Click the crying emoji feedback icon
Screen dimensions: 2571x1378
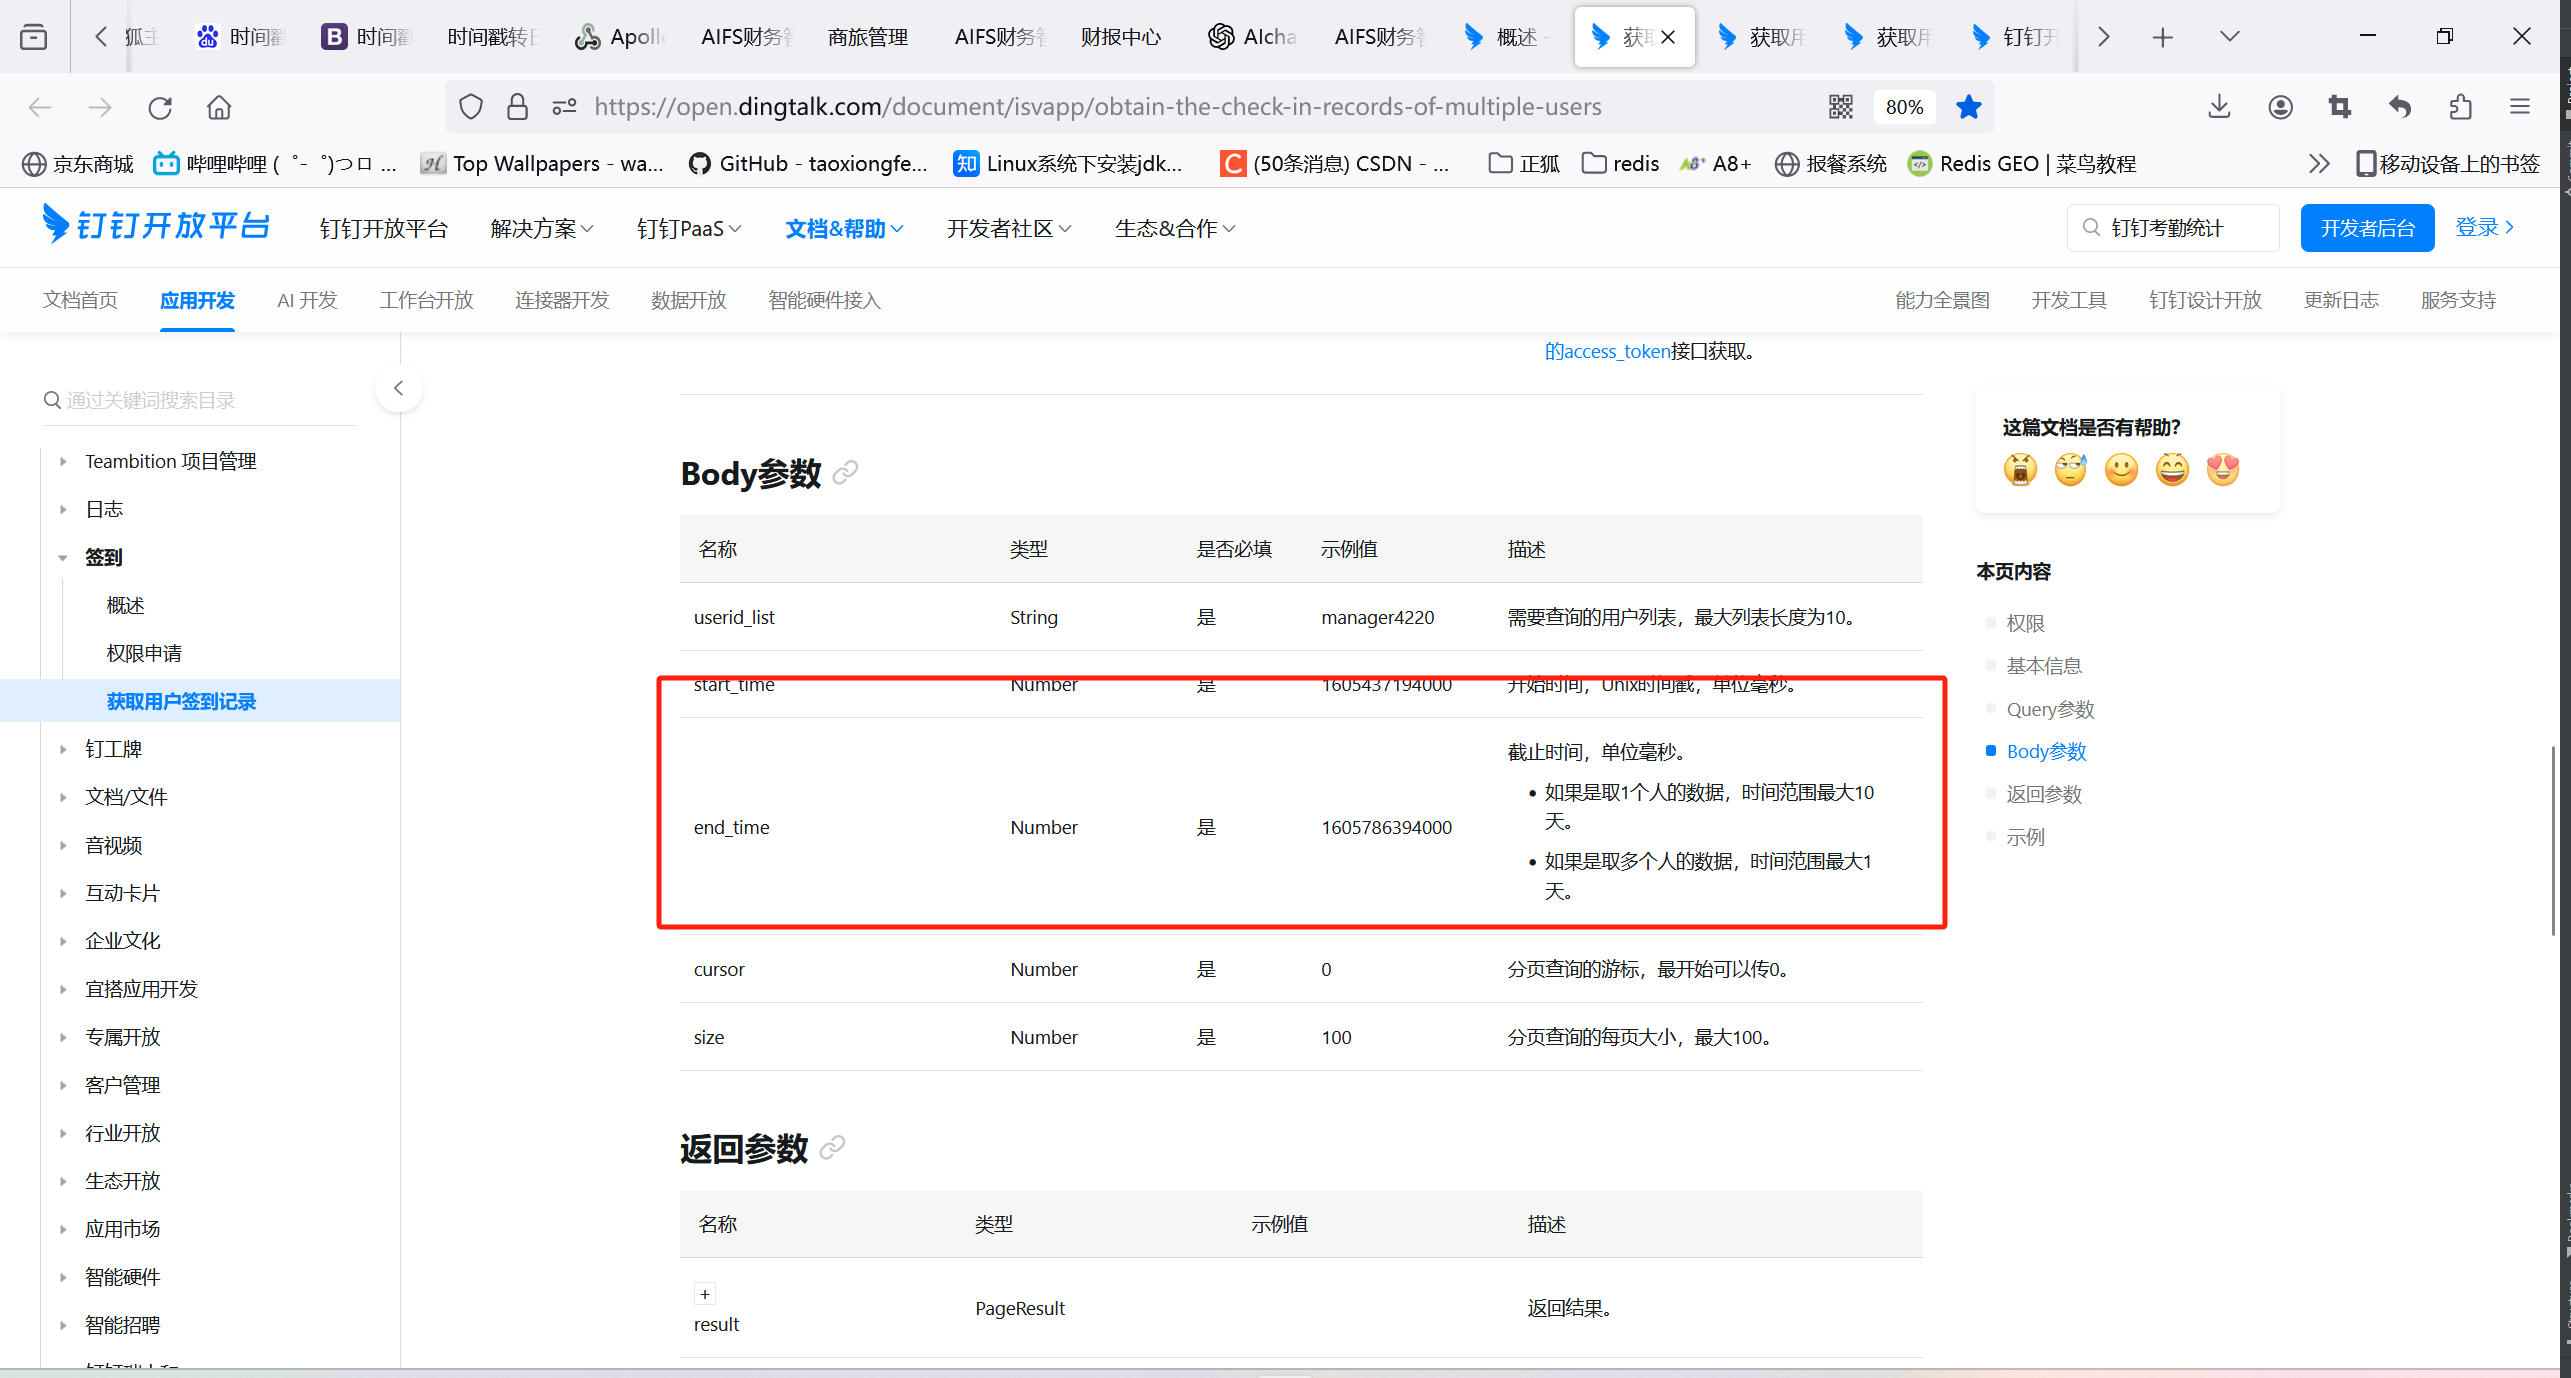[x=2020, y=469]
